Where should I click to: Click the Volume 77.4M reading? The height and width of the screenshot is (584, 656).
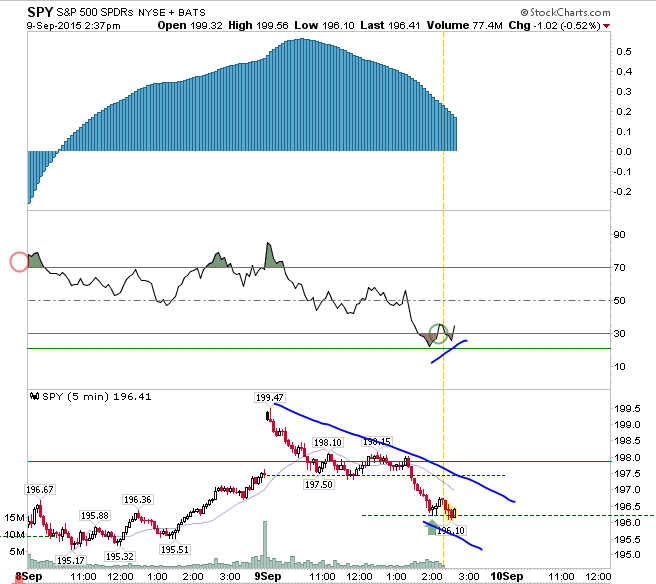point(464,26)
